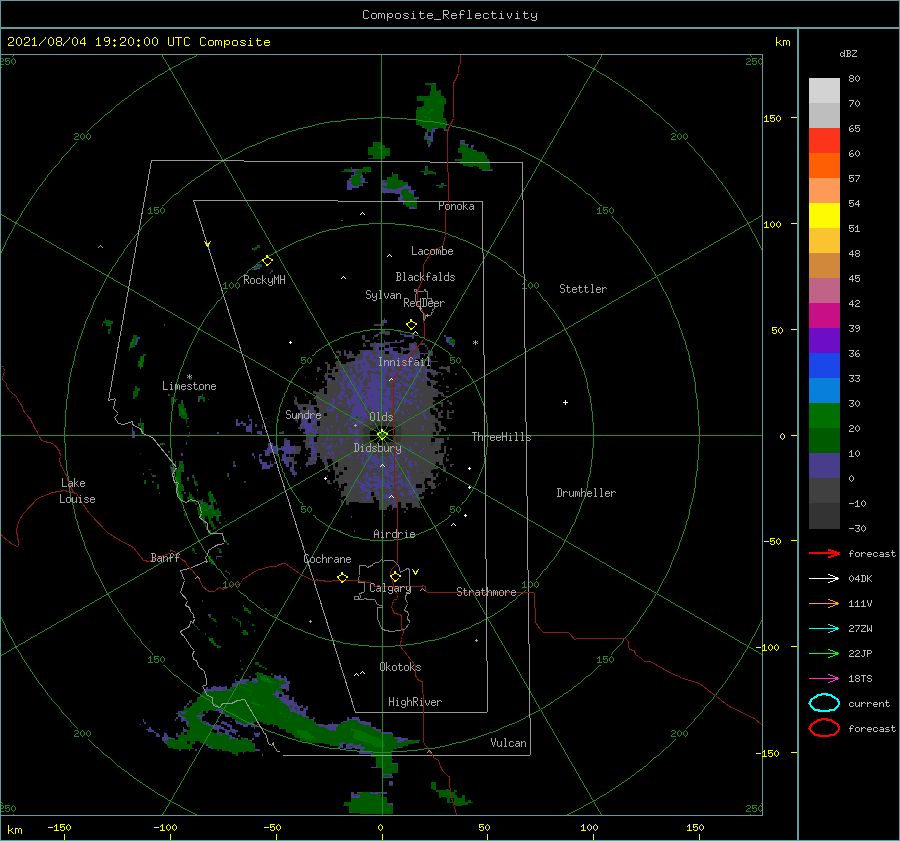The height and width of the screenshot is (841, 900).
Task: Click the magenta 18TS arrow legend icon
Action: click(824, 679)
